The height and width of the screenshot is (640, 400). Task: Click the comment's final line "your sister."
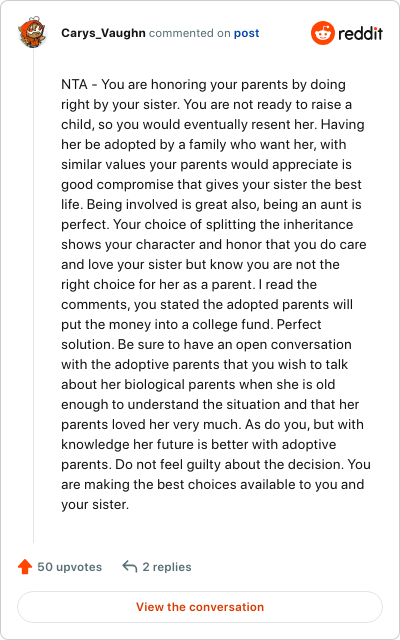[x=95, y=504]
